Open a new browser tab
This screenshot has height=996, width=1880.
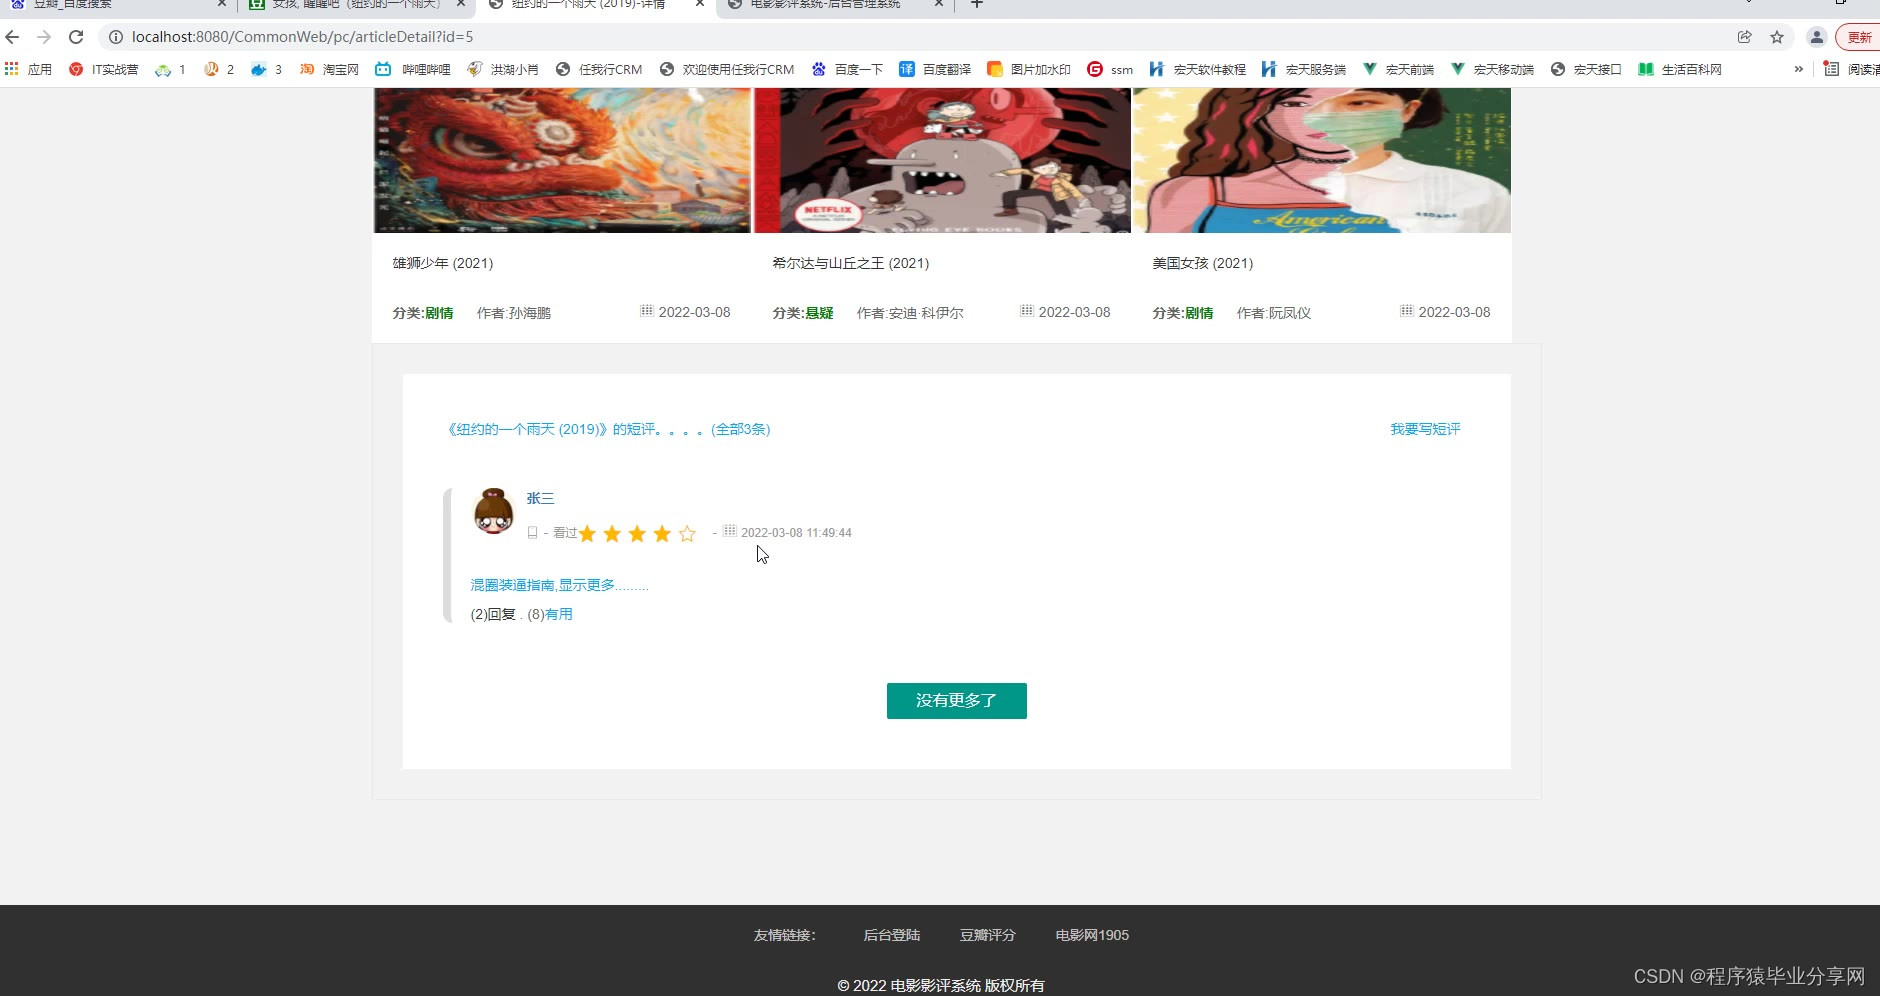click(977, 4)
